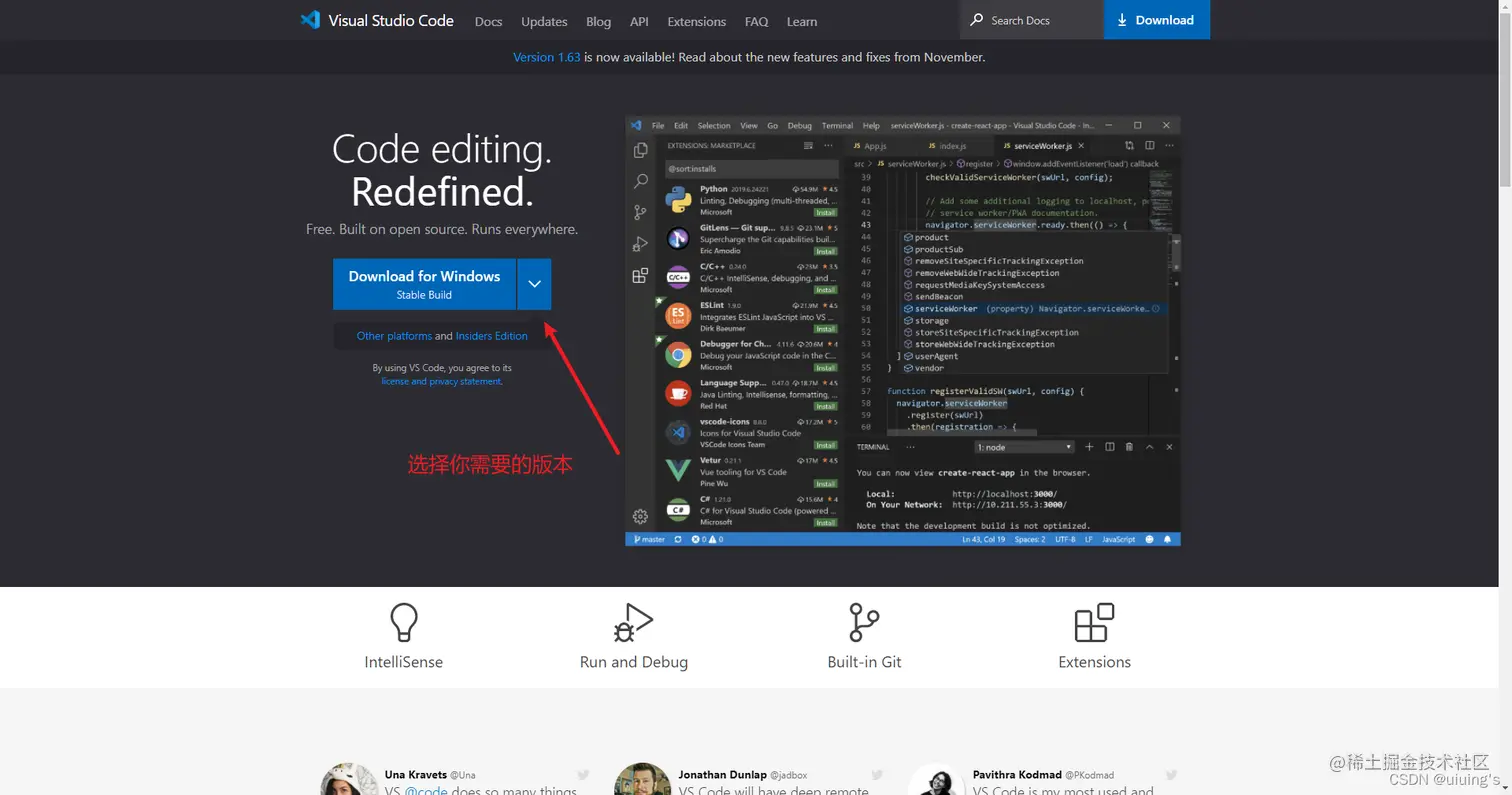
Task: Click the split editor icon in preview
Action: (x=1150, y=146)
